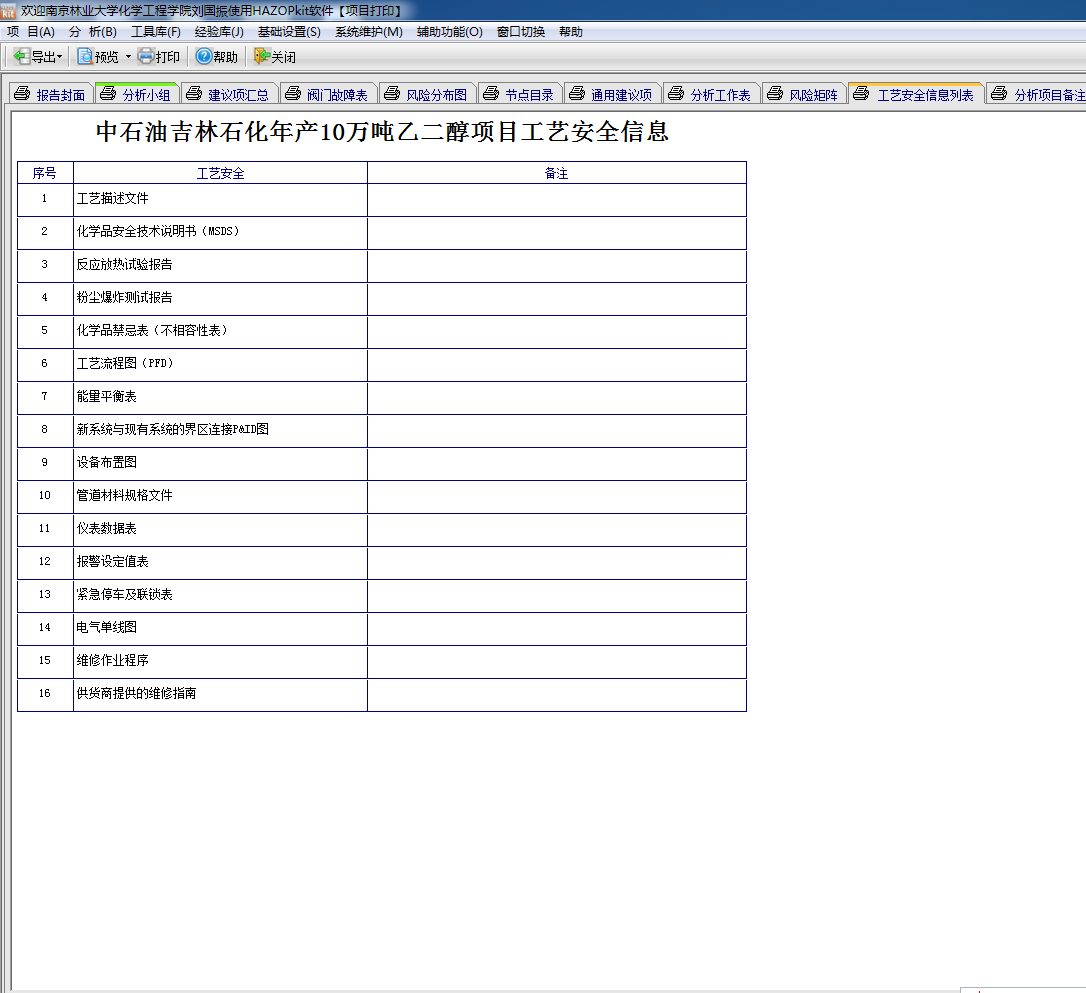Select row 工艺流程图(PFD)
Viewport: 1086px width, 993px height.
pos(382,365)
